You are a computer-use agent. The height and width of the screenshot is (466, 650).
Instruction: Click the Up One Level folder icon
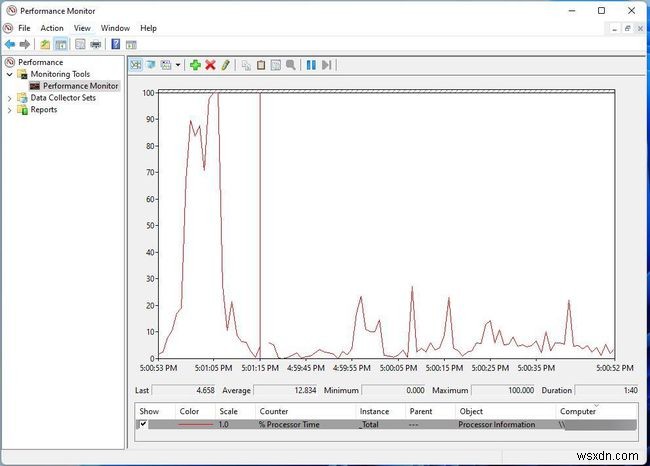45,44
